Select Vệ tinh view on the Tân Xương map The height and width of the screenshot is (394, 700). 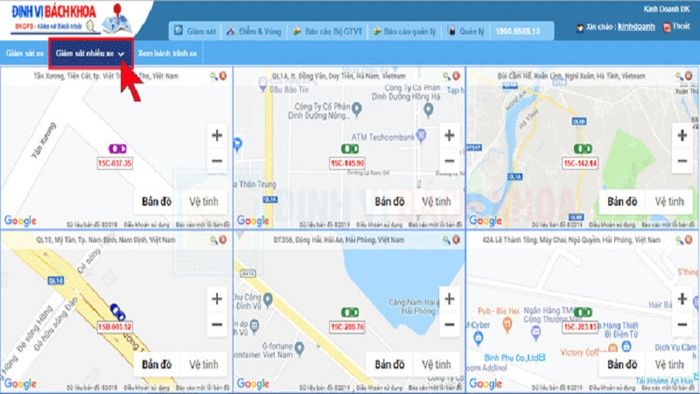click(204, 202)
